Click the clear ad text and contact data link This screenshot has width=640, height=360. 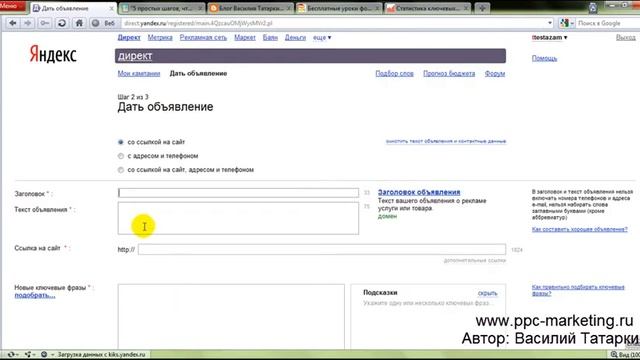[446, 141]
